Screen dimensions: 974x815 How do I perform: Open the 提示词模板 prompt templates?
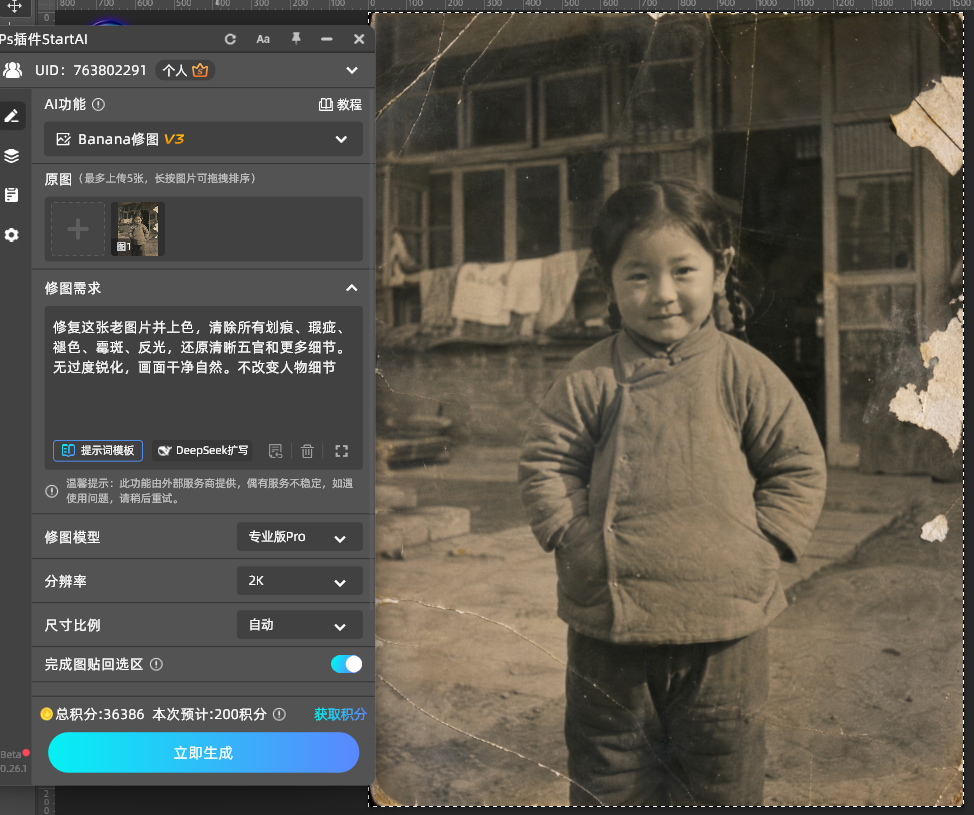pos(98,450)
